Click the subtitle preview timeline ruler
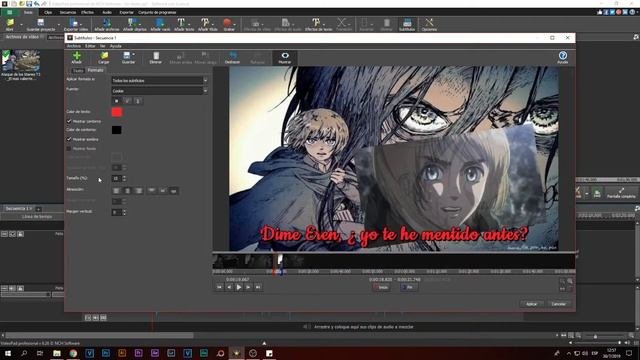 tap(393, 271)
